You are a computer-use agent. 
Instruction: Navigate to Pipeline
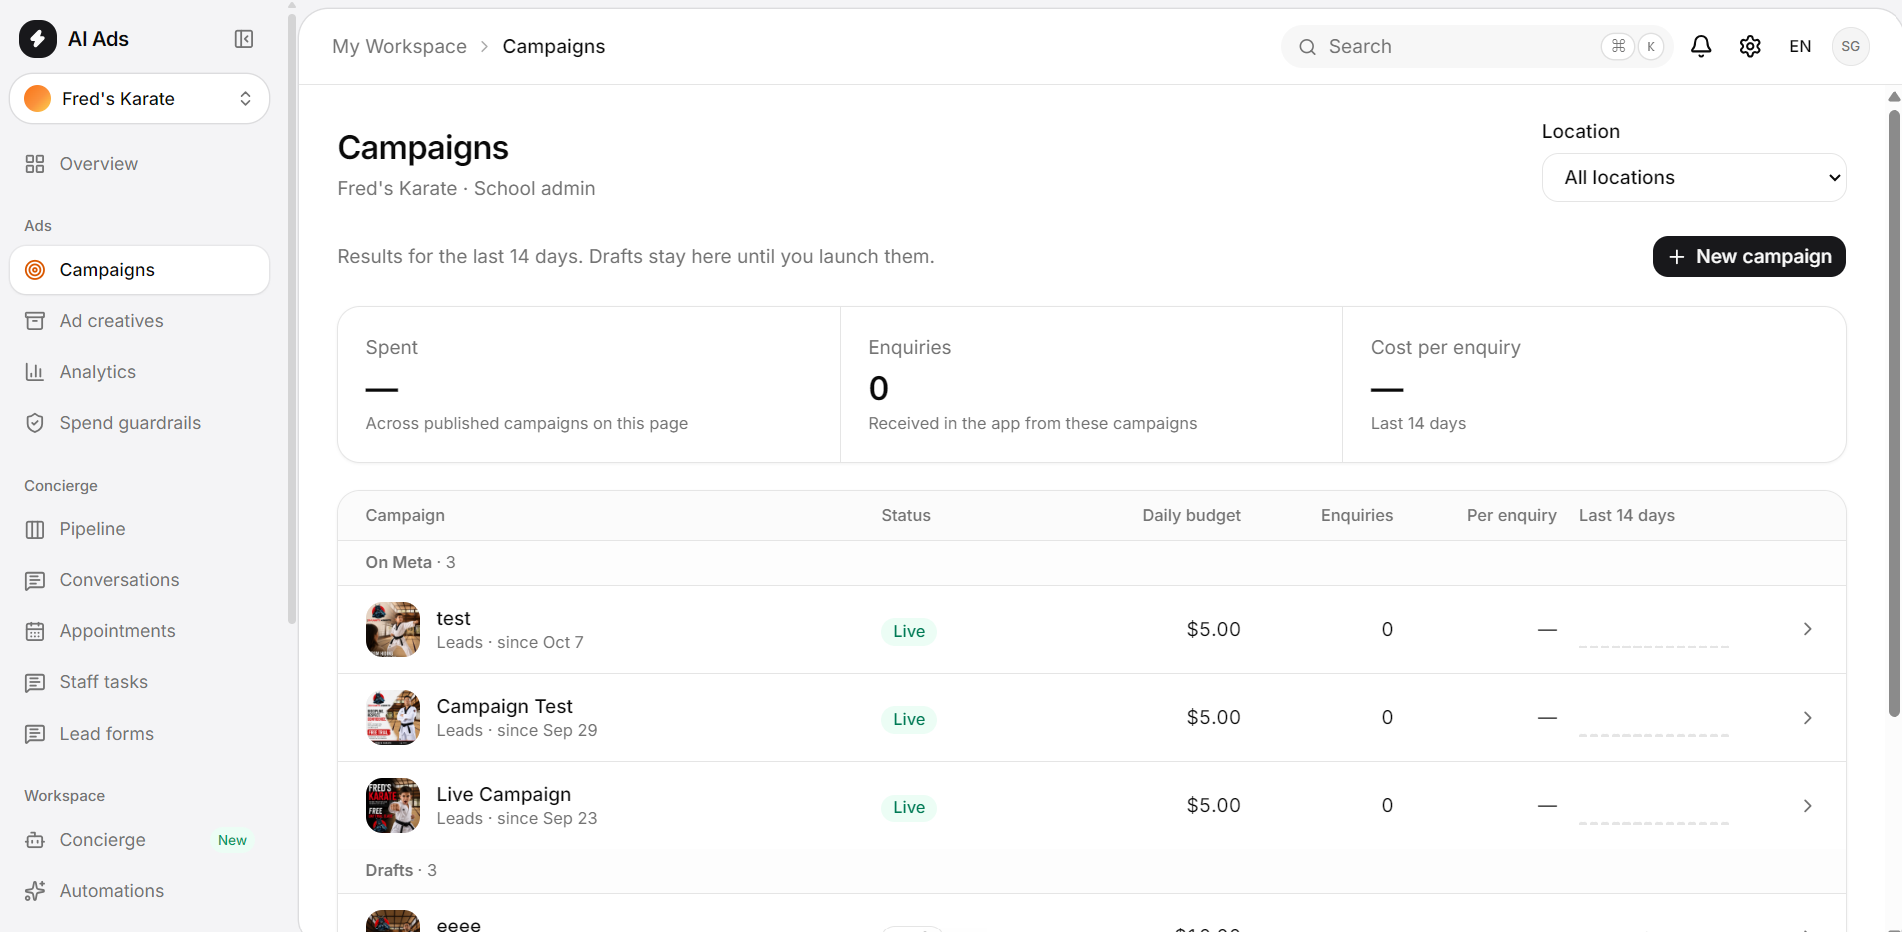(139, 529)
